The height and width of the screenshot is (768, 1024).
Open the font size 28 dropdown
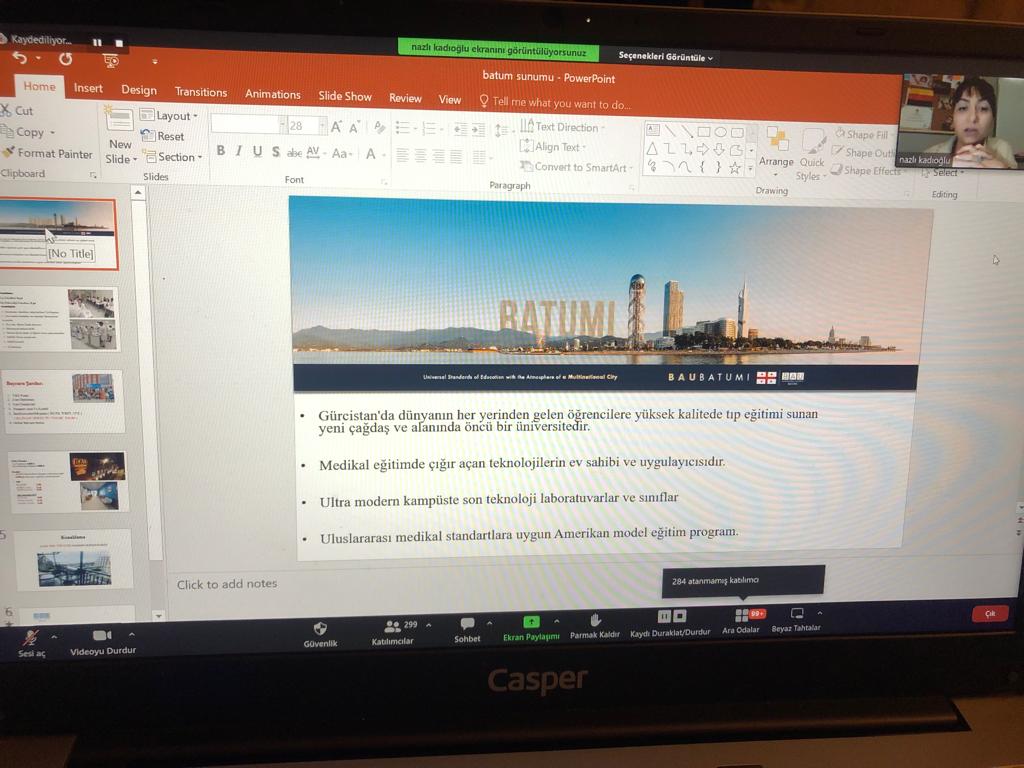click(322, 126)
